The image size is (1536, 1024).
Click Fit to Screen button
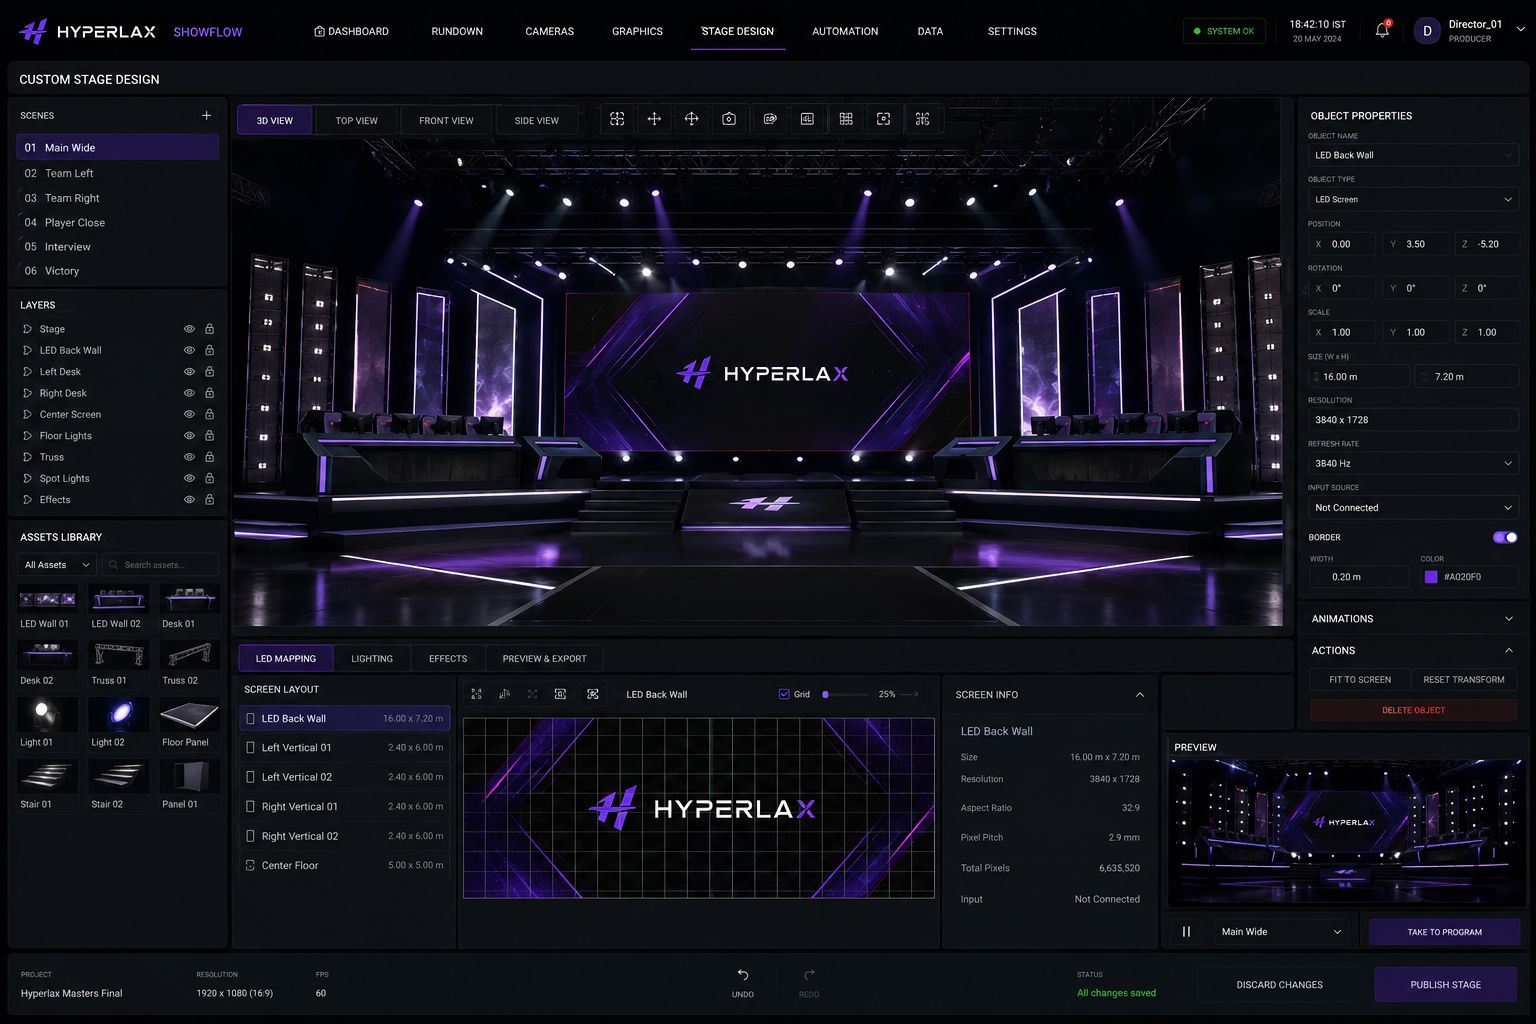coord(1360,679)
